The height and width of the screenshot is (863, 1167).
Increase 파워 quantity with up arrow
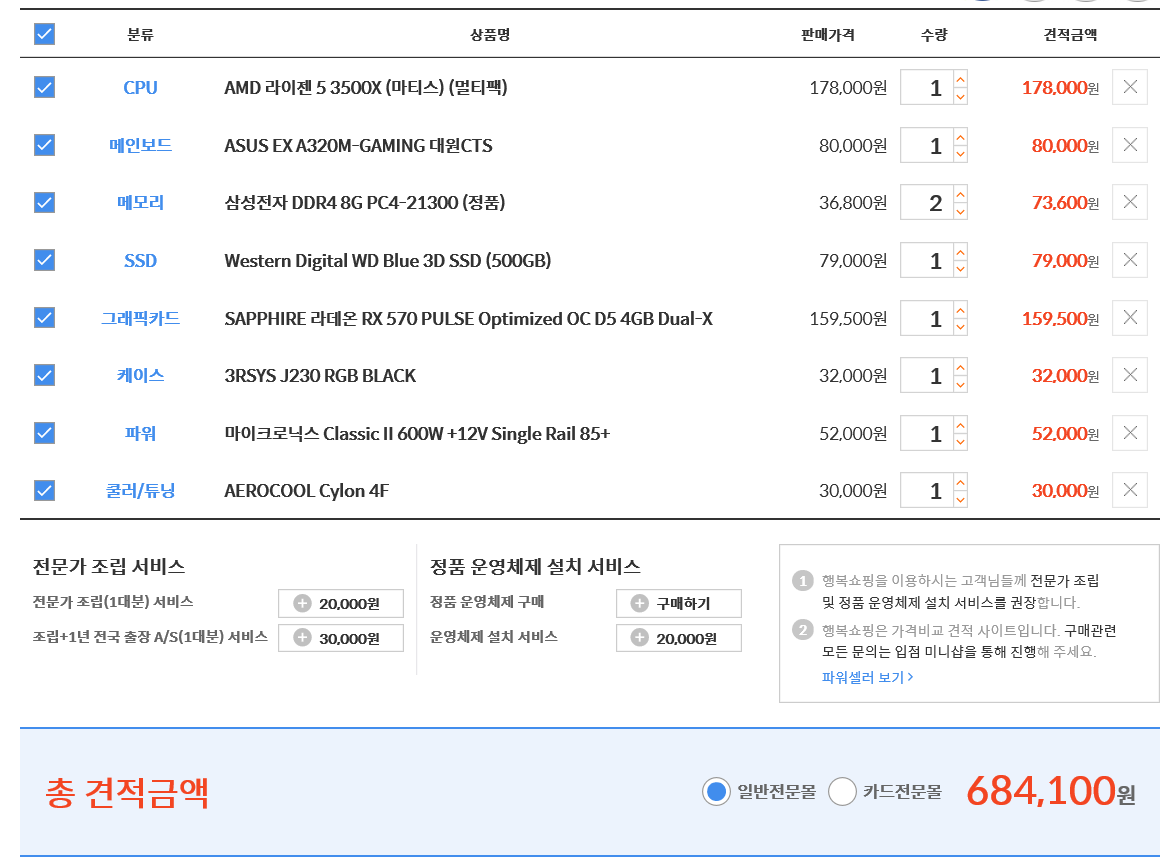(x=960, y=425)
